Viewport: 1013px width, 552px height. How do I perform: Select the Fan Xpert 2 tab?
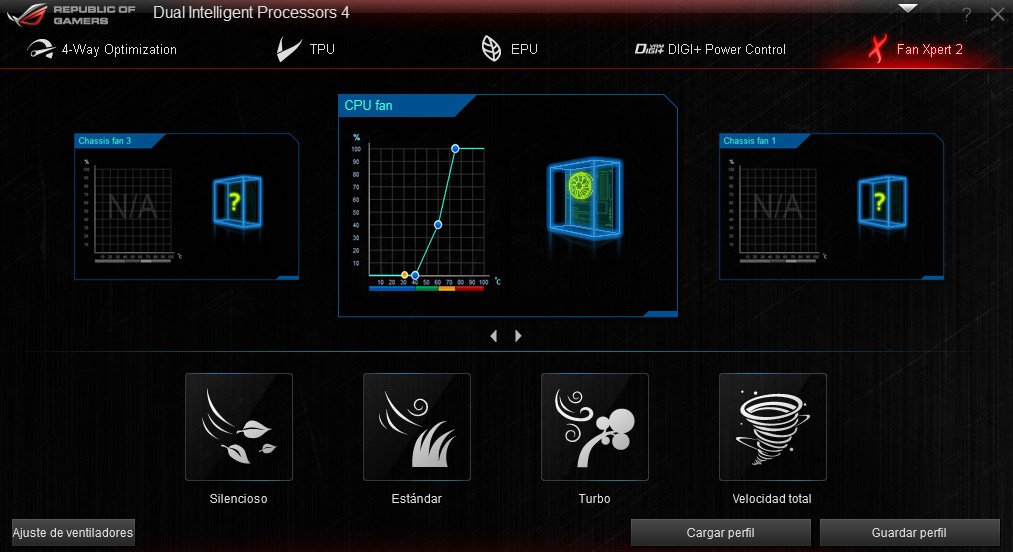pyautogui.click(x=915, y=49)
